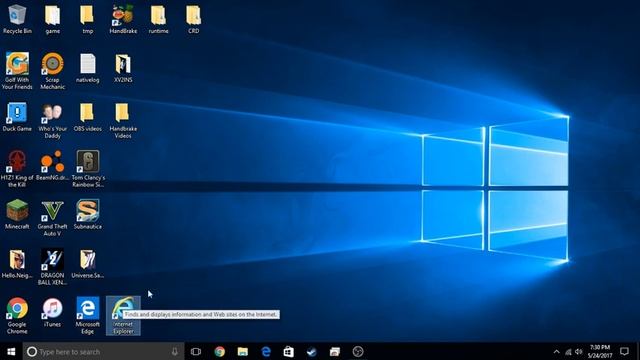This screenshot has width=640, height=360.
Task: Select the Hello Neighbor icon
Action: [x=17, y=264]
